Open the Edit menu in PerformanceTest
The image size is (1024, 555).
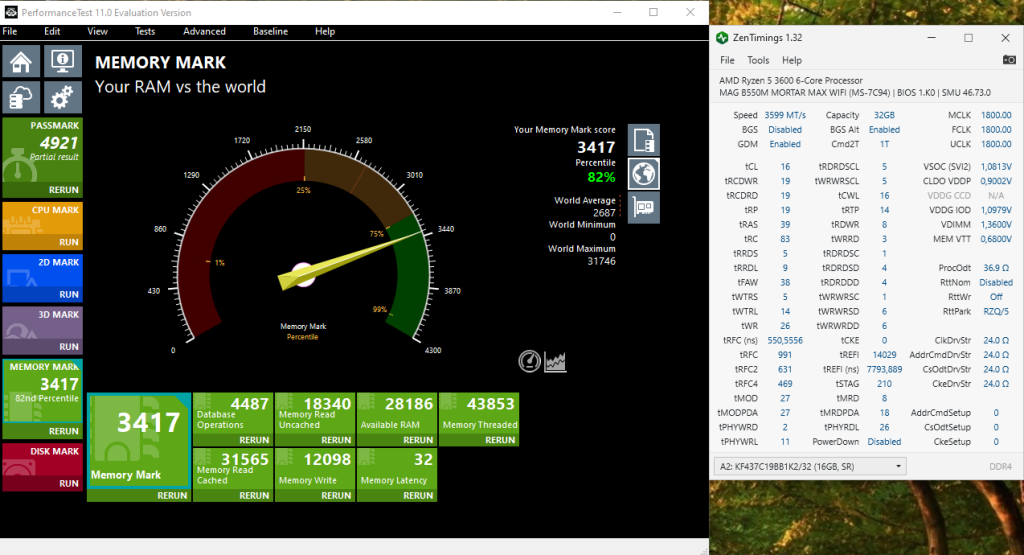tap(52, 31)
